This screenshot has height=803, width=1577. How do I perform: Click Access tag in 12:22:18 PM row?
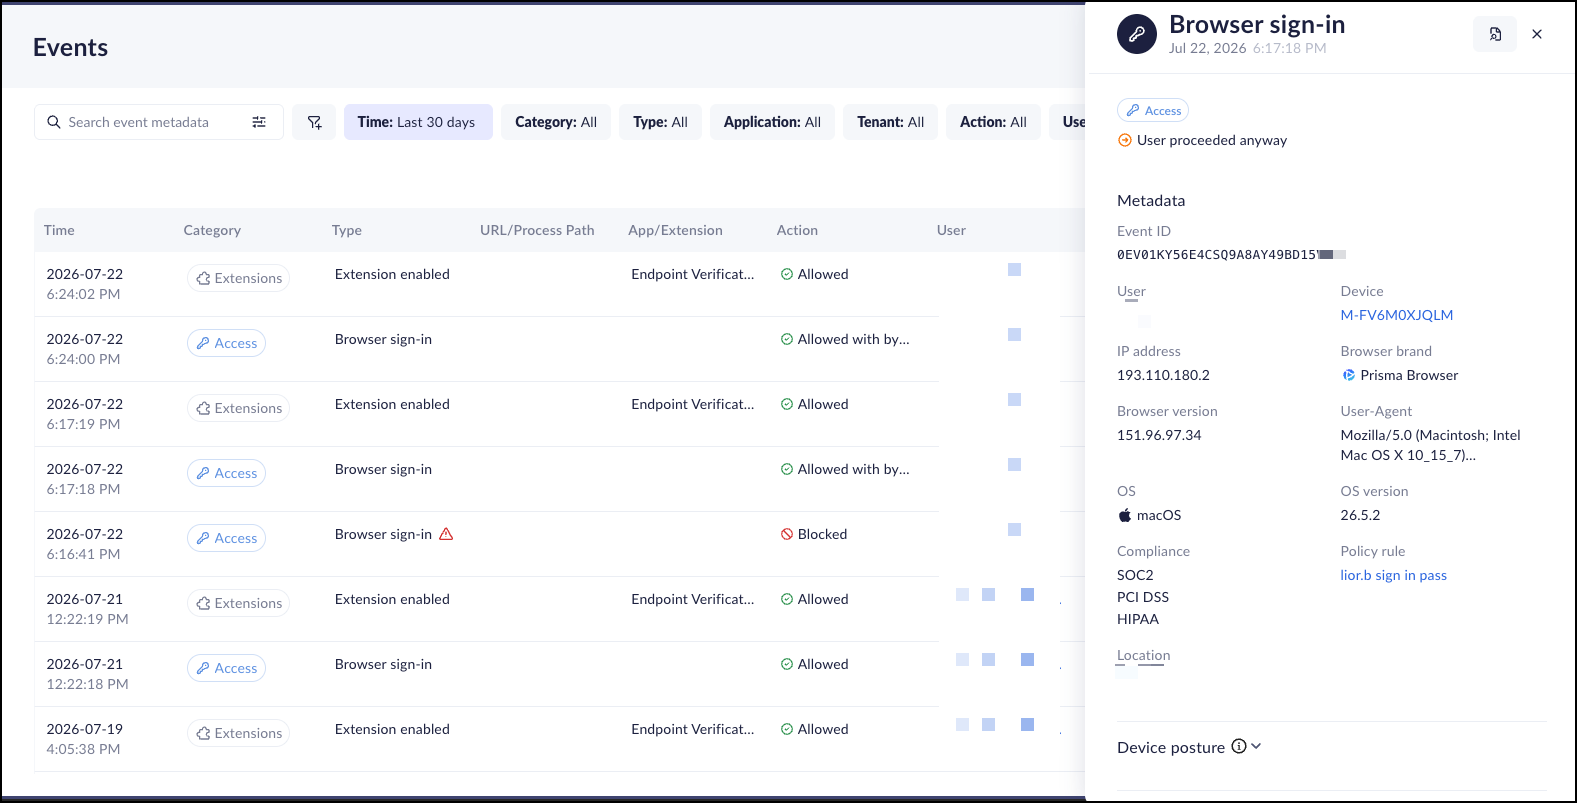pyautogui.click(x=226, y=668)
